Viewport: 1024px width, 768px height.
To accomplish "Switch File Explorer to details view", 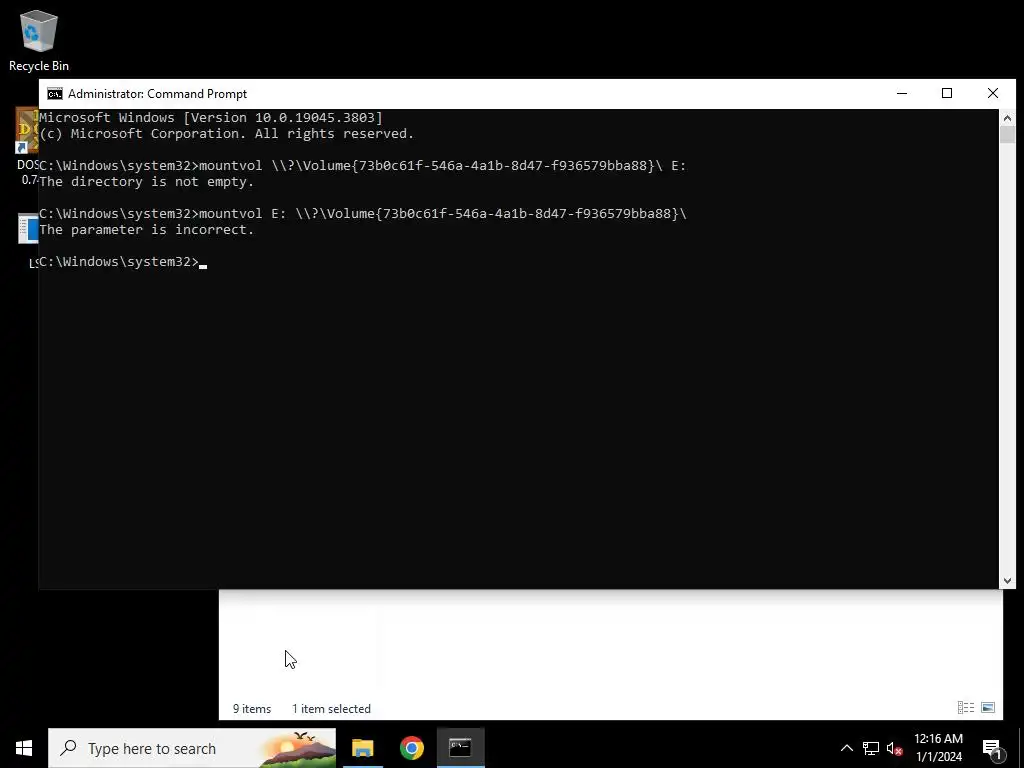I will [966, 707].
